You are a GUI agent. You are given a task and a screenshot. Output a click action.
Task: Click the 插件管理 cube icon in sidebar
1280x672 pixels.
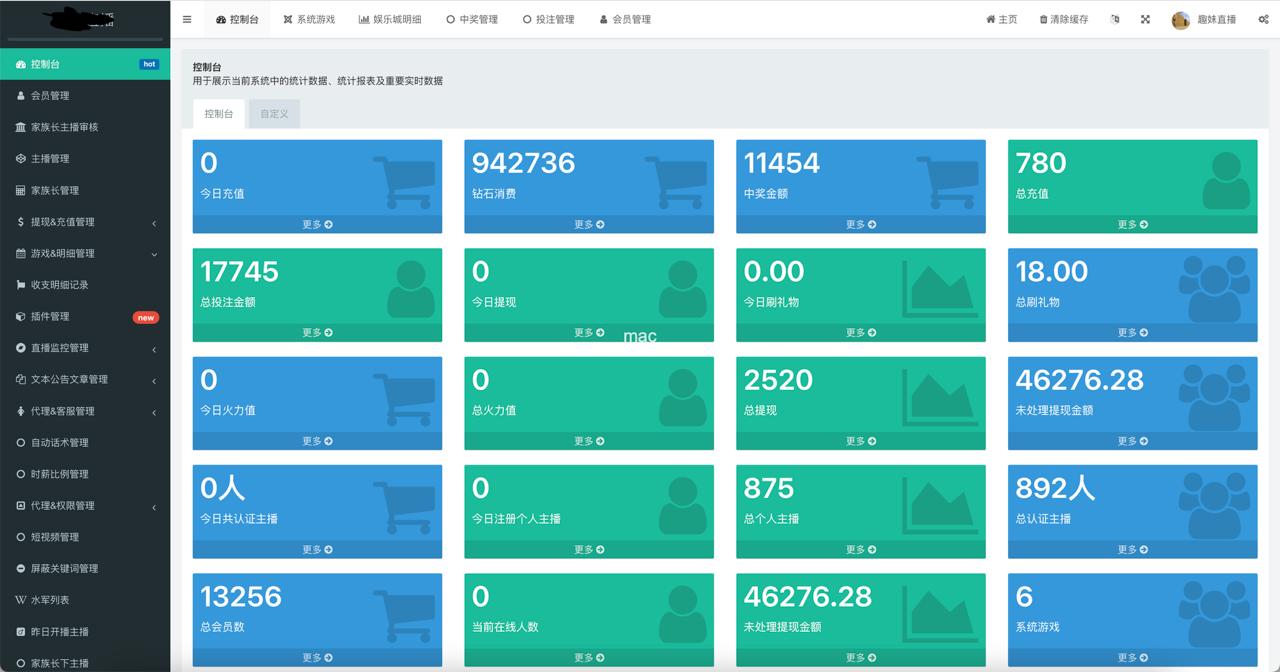[x=21, y=316]
